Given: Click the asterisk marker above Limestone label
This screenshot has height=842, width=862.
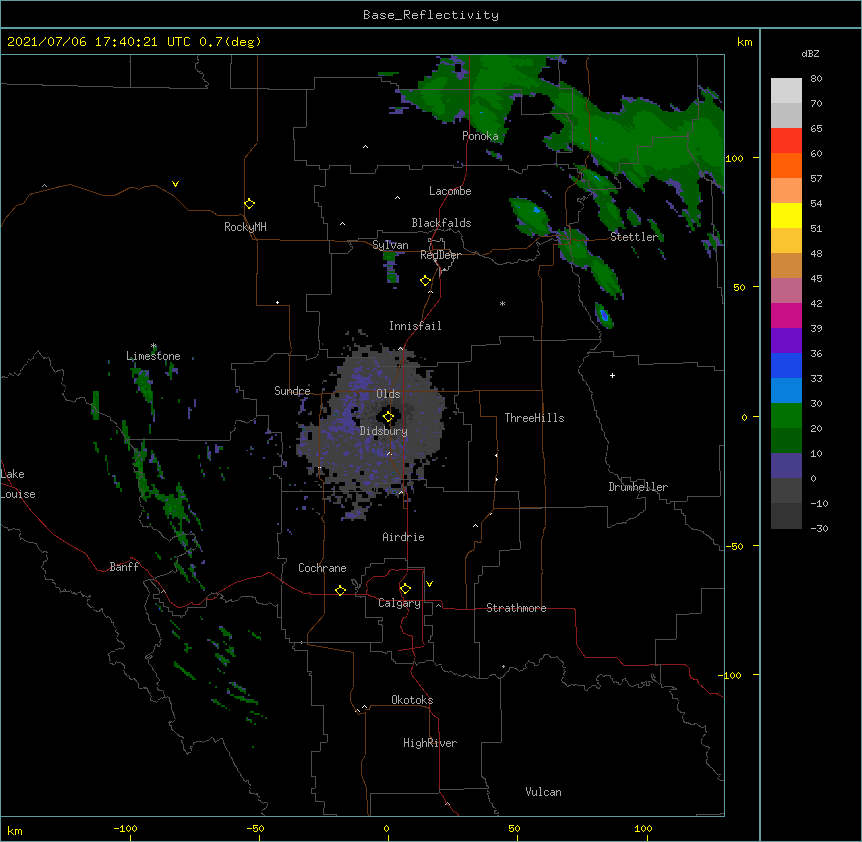Looking at the screenshot, I should 154,346.
